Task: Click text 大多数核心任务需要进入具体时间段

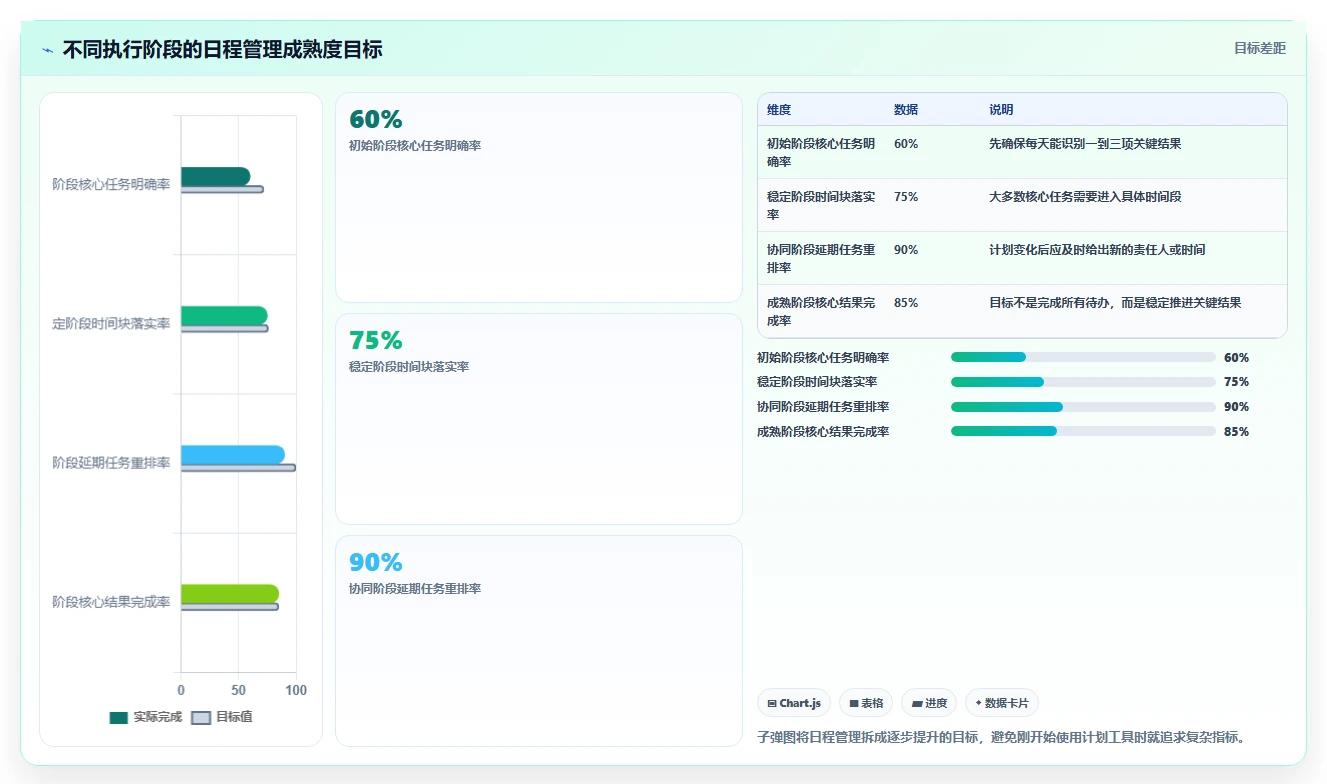Action: 1085,197
